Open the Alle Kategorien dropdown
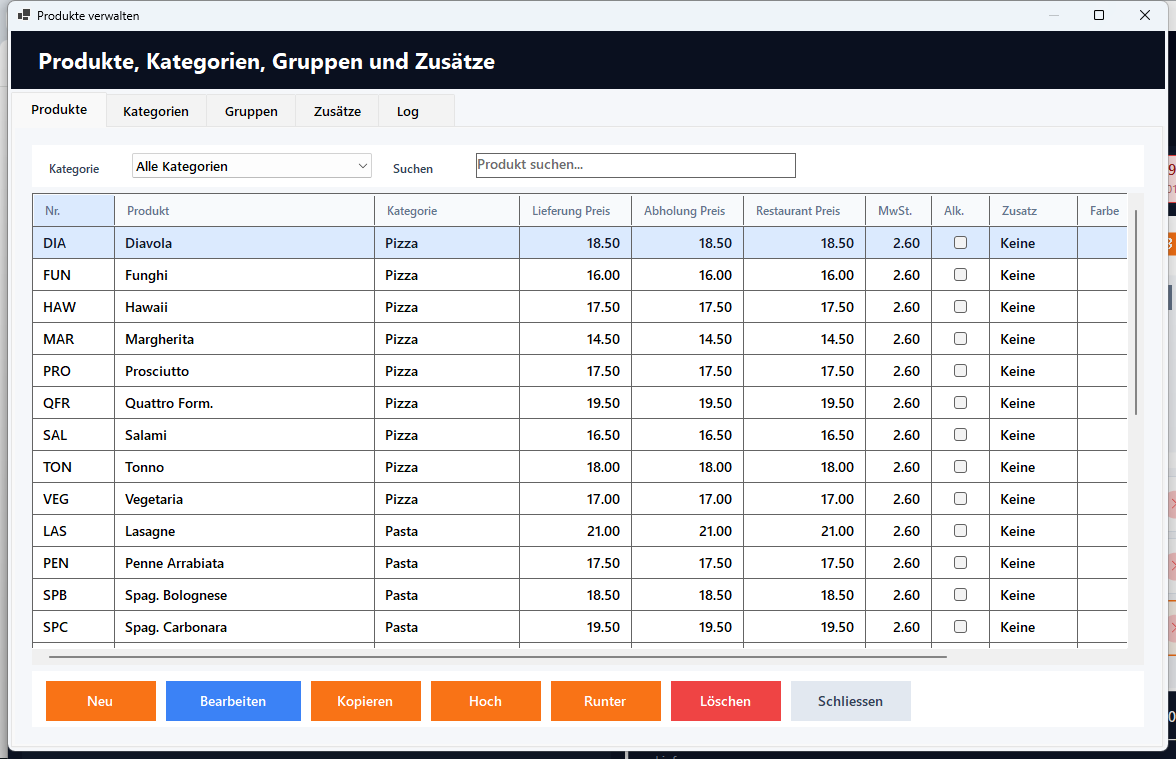 coord(251,166)
